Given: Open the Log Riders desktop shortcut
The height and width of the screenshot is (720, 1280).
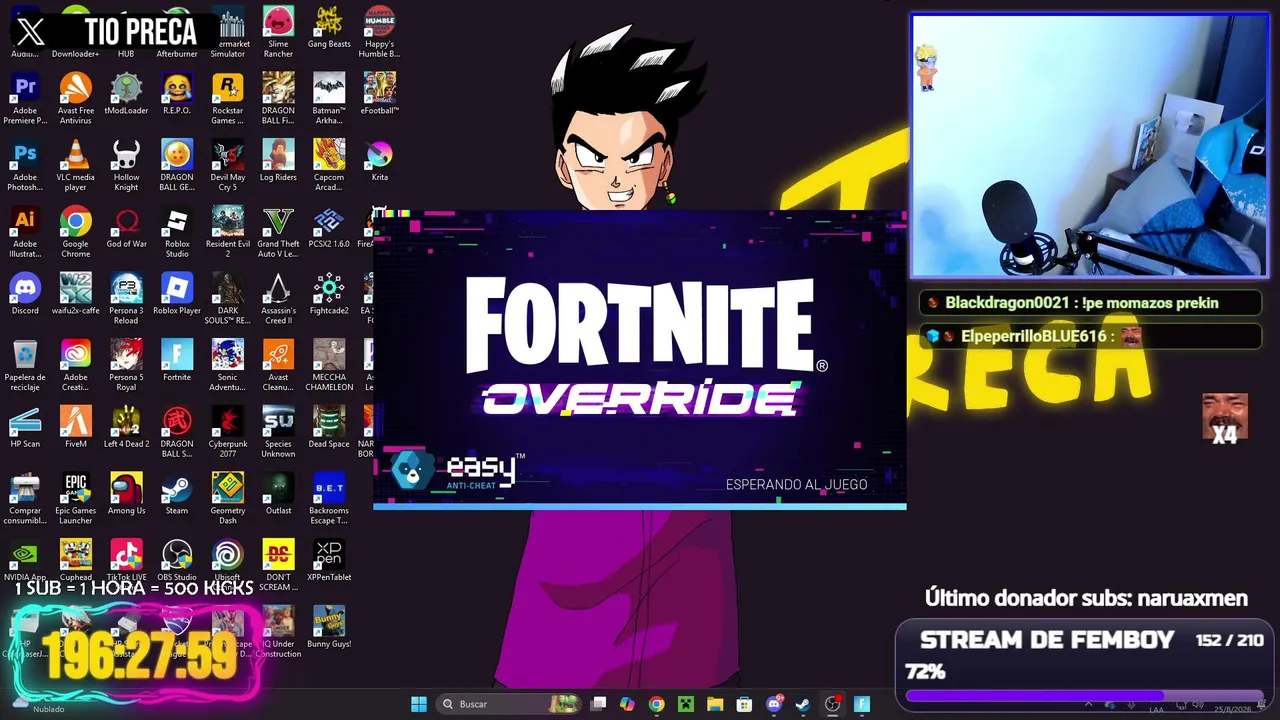Looking at the screenshot, I should (x=278, y=160).
